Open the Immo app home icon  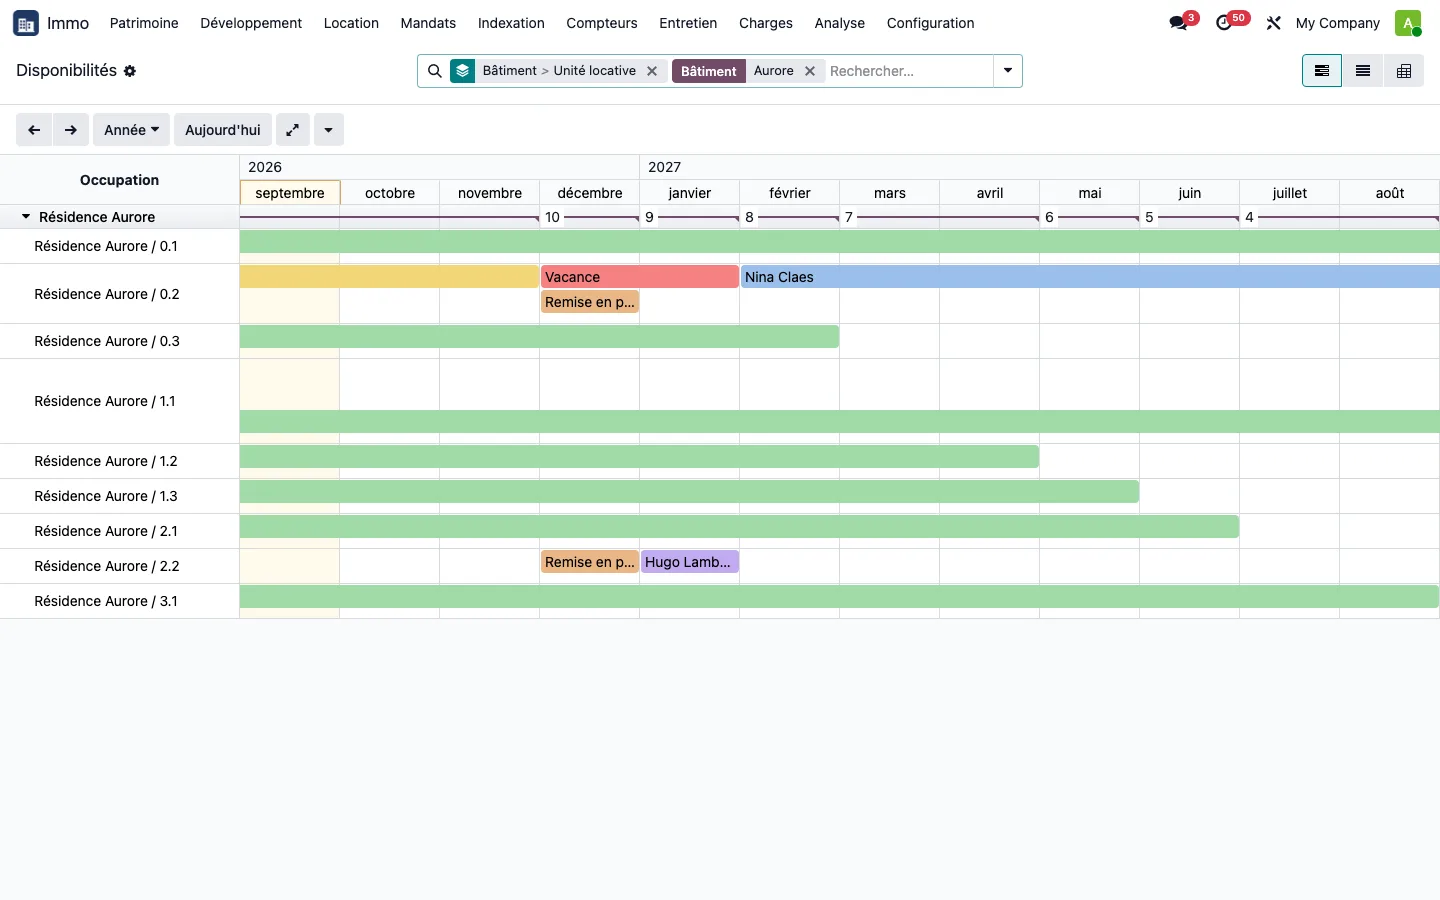(x=26, y=23)
